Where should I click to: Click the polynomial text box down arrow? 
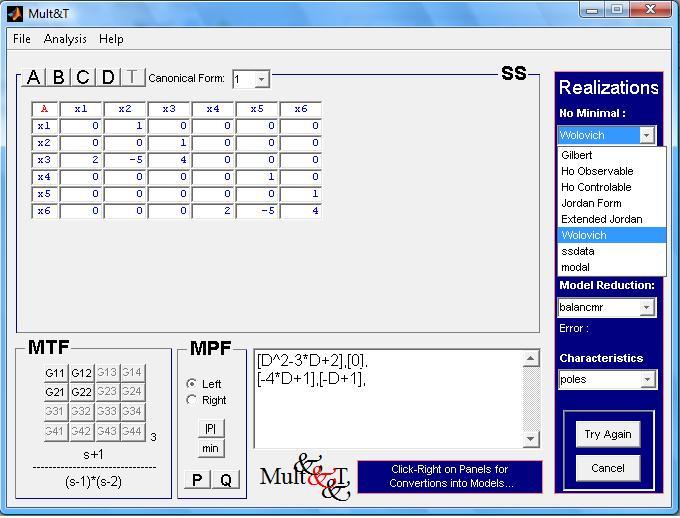click(530, 439)
